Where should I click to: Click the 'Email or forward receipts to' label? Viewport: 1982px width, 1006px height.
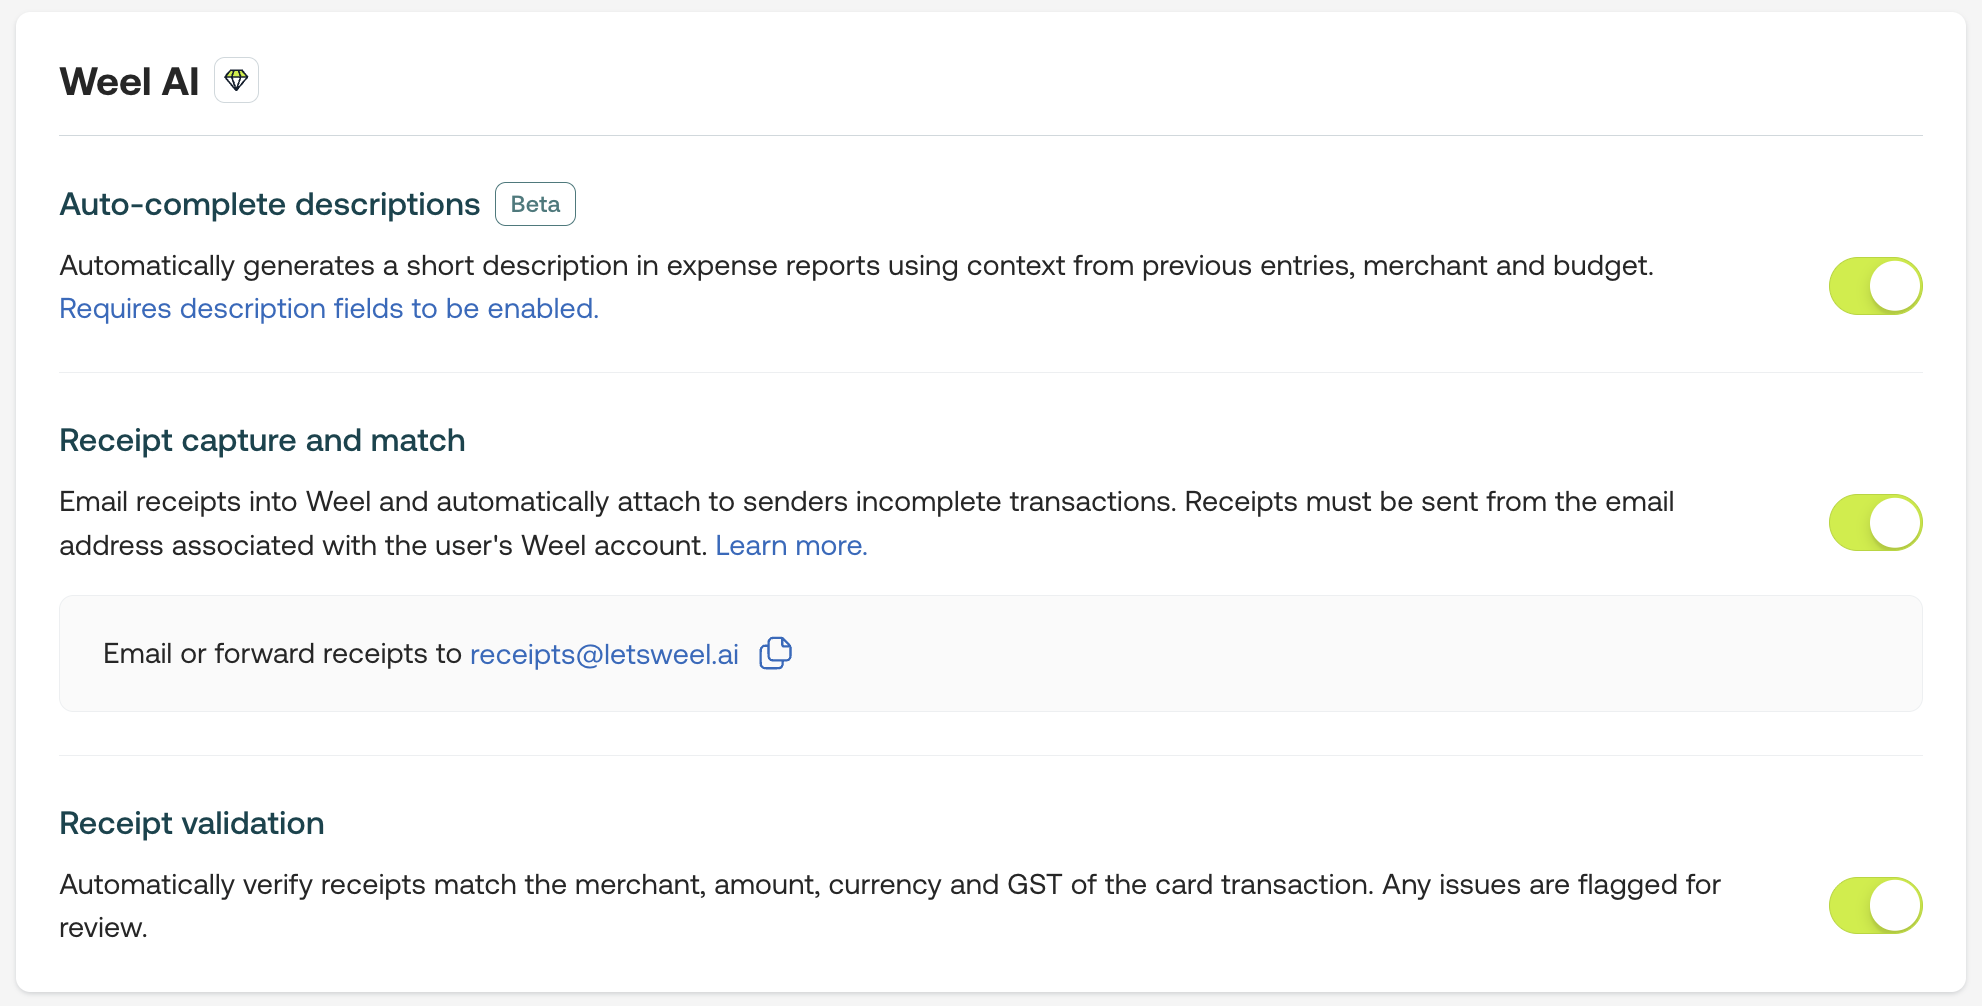click(x=282, y=654)
